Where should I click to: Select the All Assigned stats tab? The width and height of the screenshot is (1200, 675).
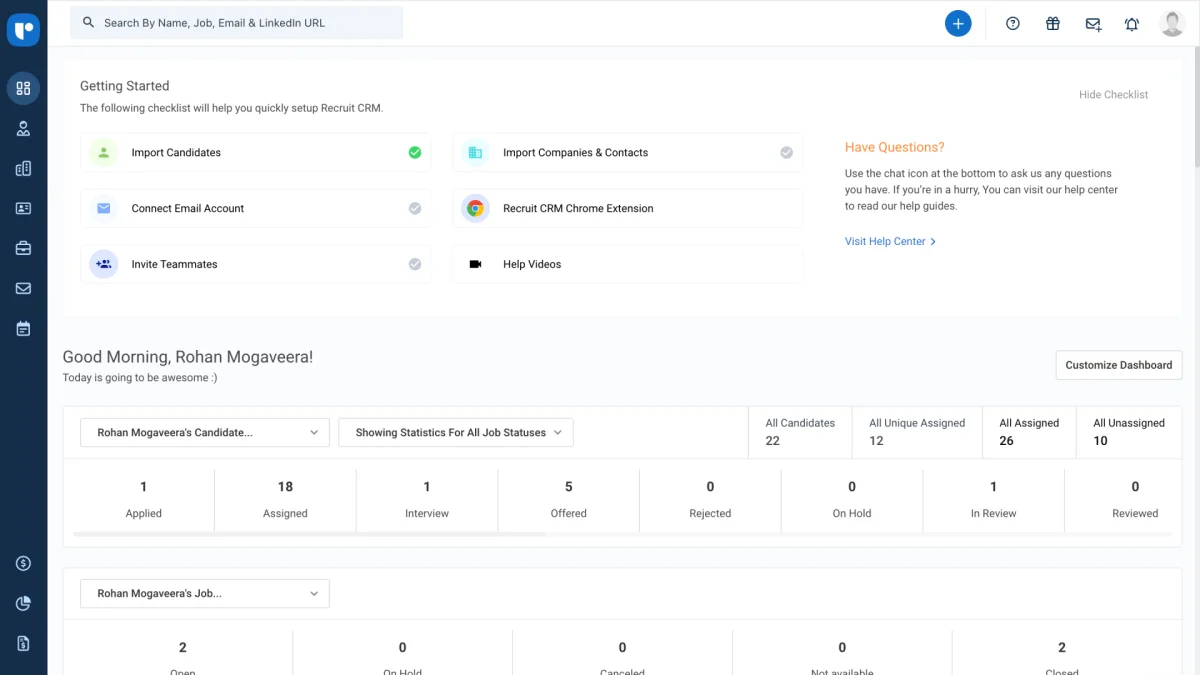(1029, 432)
